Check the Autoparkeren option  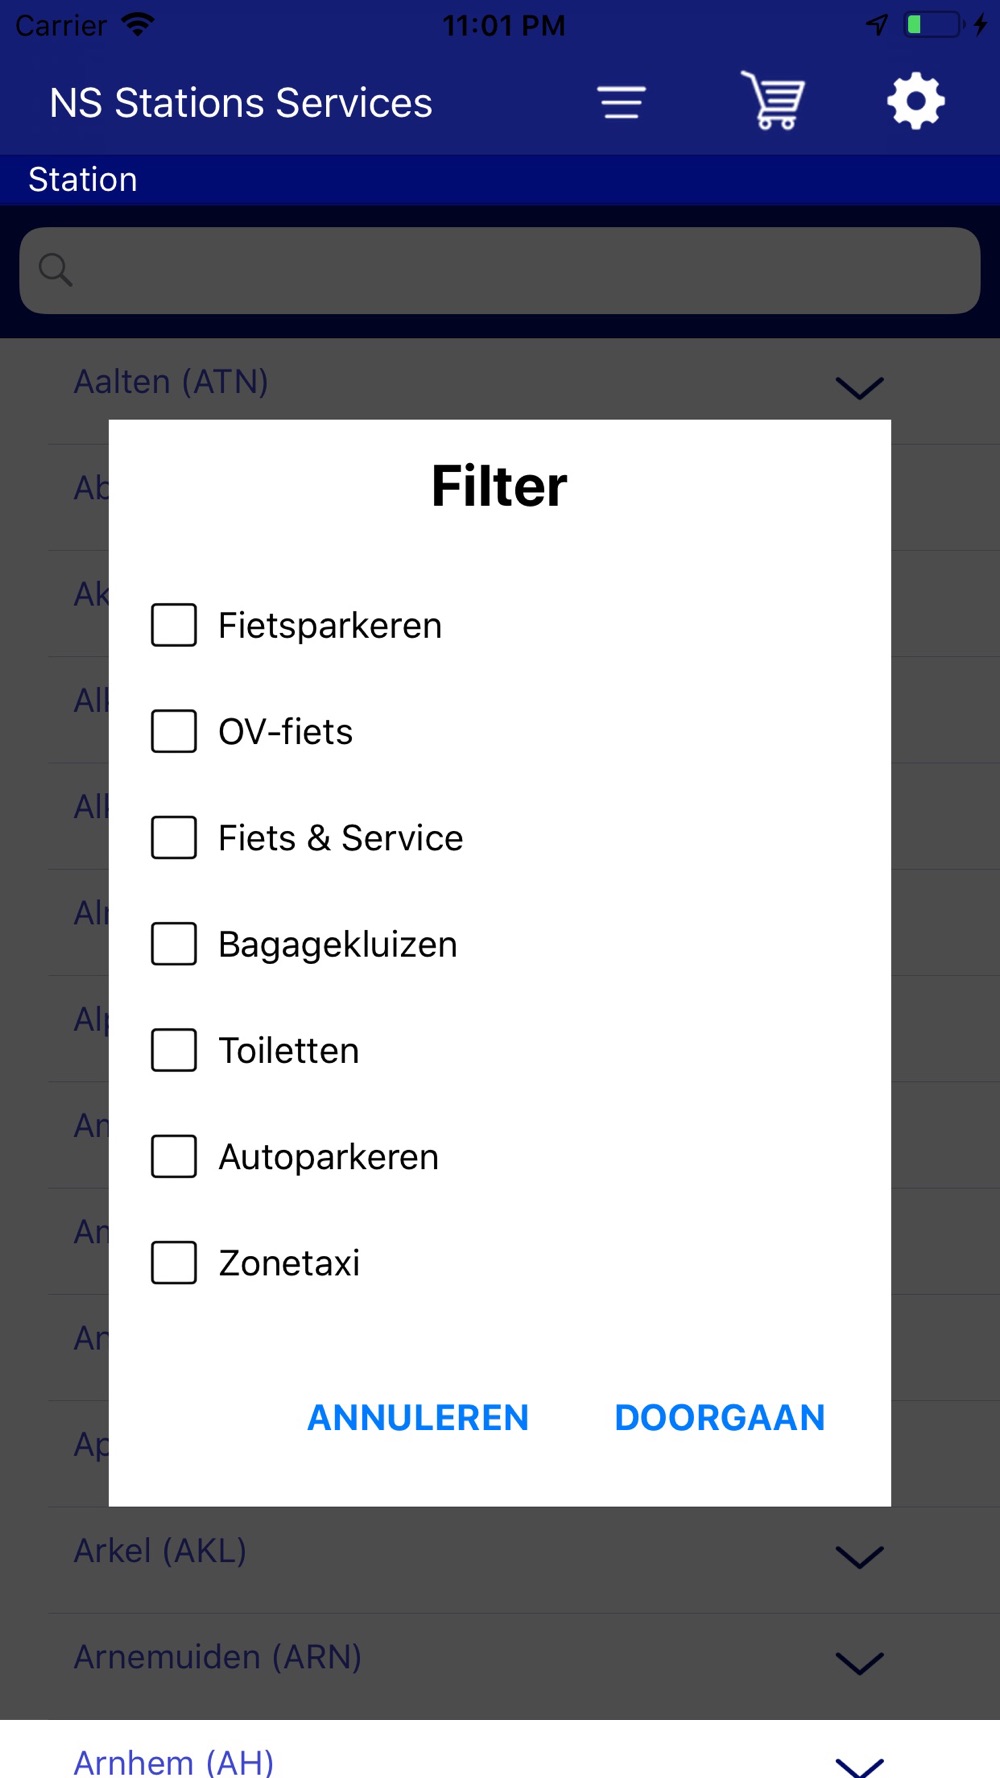[x=174, y=1156]
